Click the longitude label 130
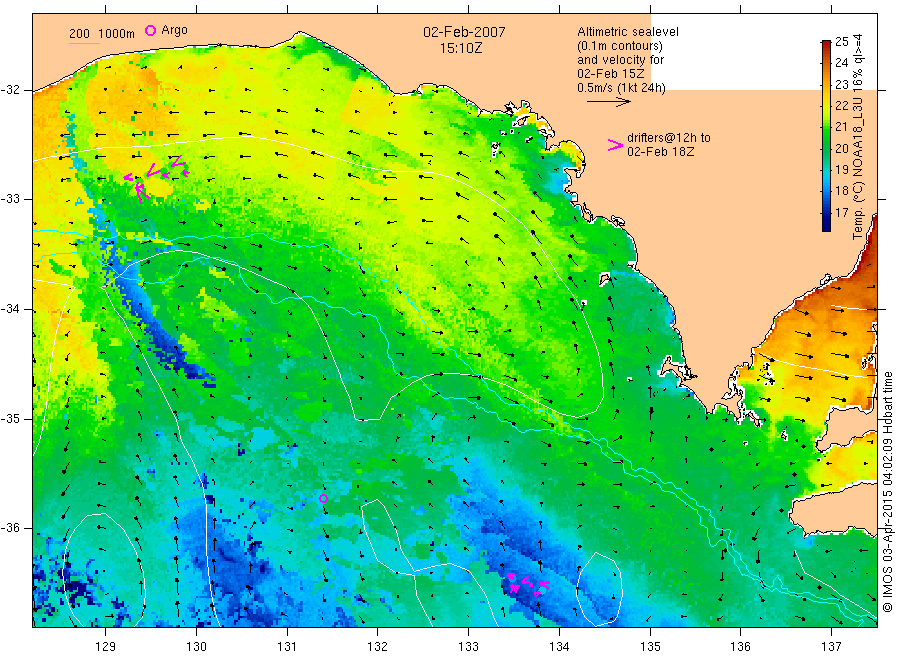900x660 pixels. (196, 647)
